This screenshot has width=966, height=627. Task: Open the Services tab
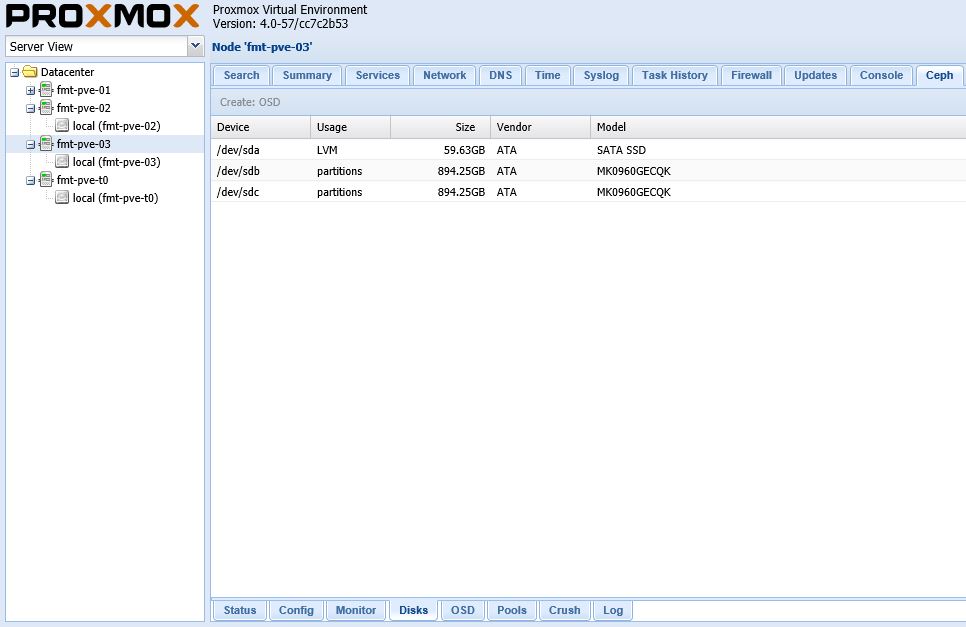378,75
